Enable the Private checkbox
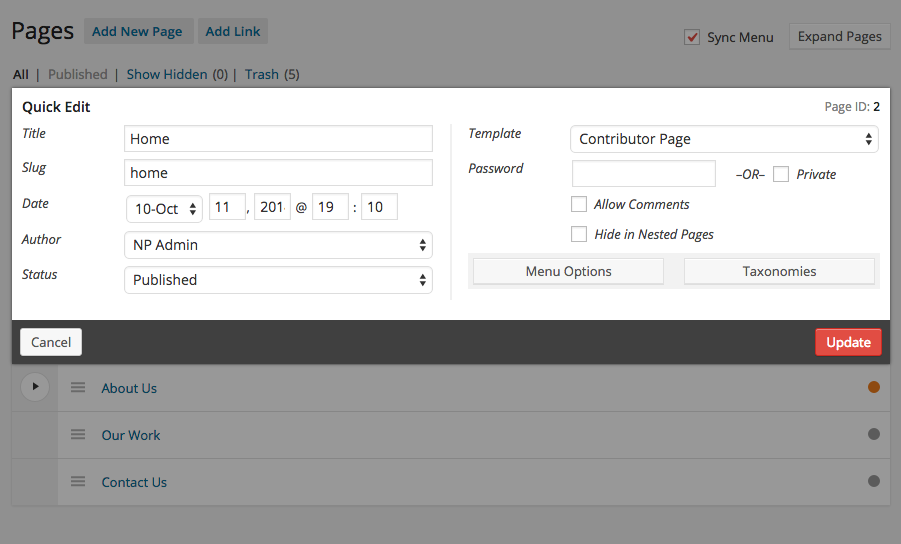Viewport: 901px width, 544px height. pyautogui.click(x=781, y=174)
